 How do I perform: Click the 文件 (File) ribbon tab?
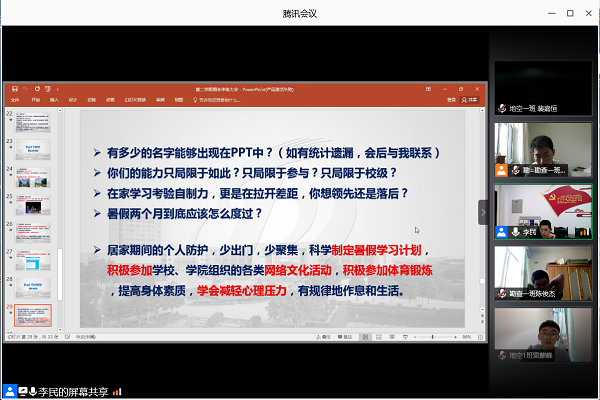click(x=14, y=100)
